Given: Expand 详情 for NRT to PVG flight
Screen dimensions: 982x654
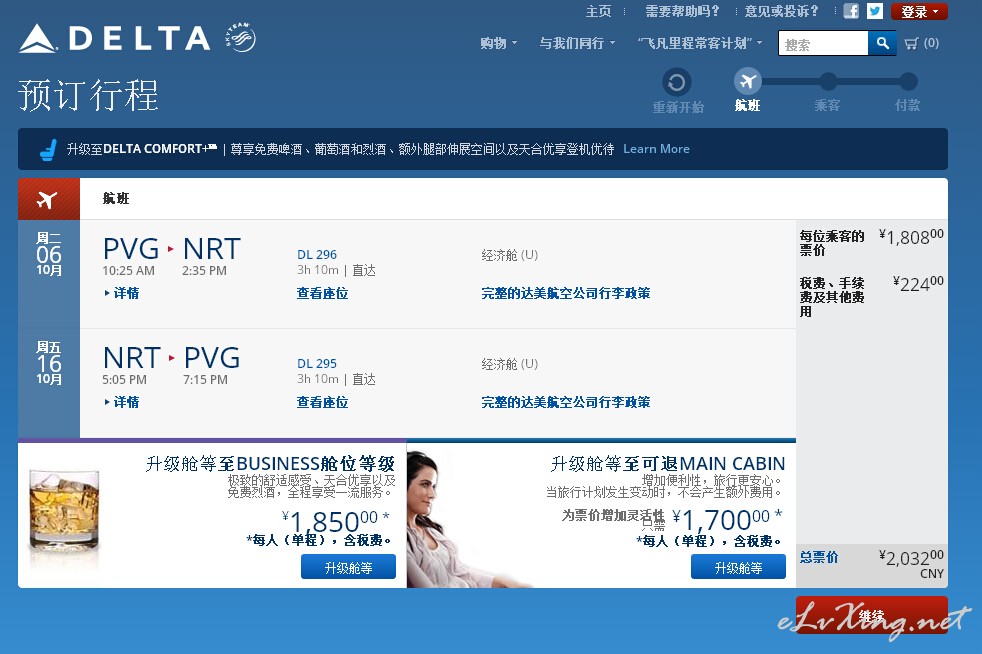Looking at the screenshot, I should 123,402.
